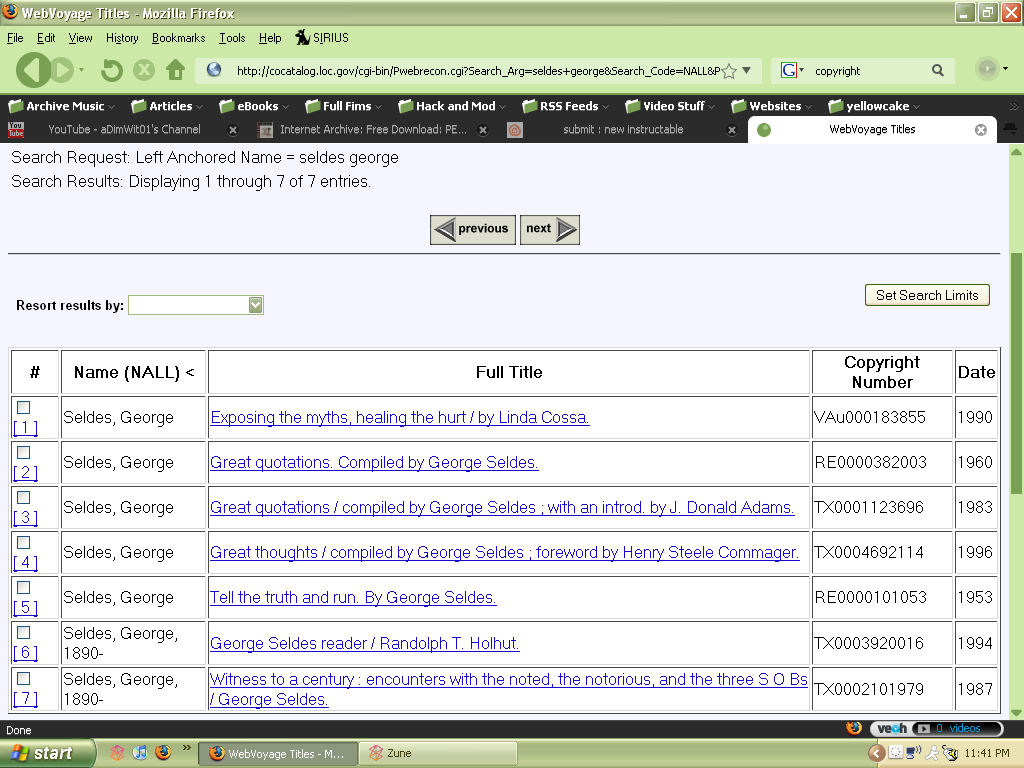Click the [3] record number link

click(x=25, y=518)
